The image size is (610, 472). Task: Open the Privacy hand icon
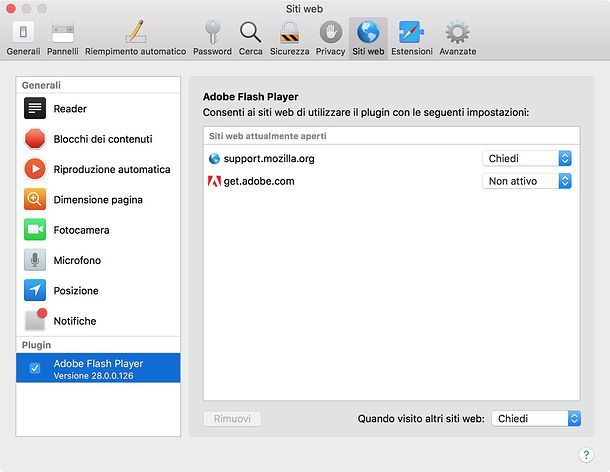(x=331, y=32)
